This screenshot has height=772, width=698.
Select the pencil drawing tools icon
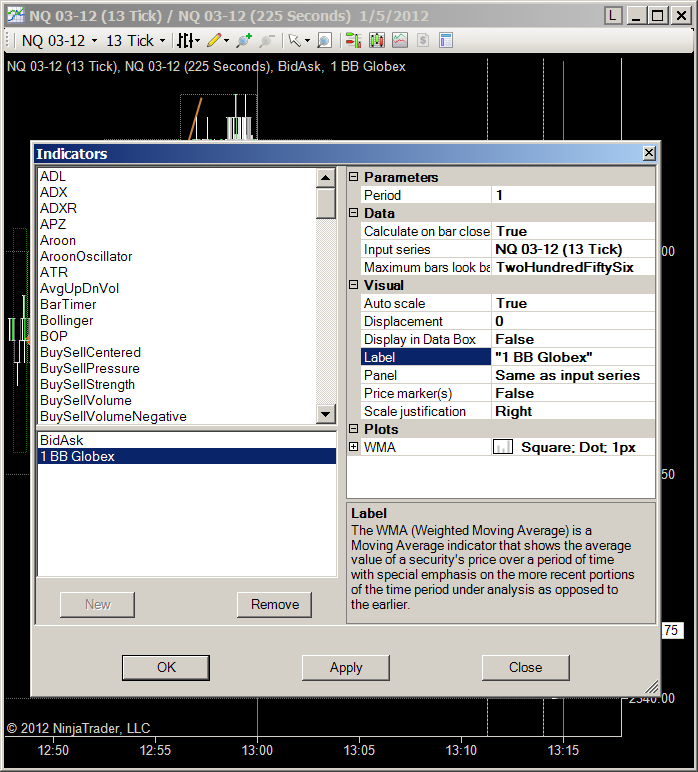(214, 40)
